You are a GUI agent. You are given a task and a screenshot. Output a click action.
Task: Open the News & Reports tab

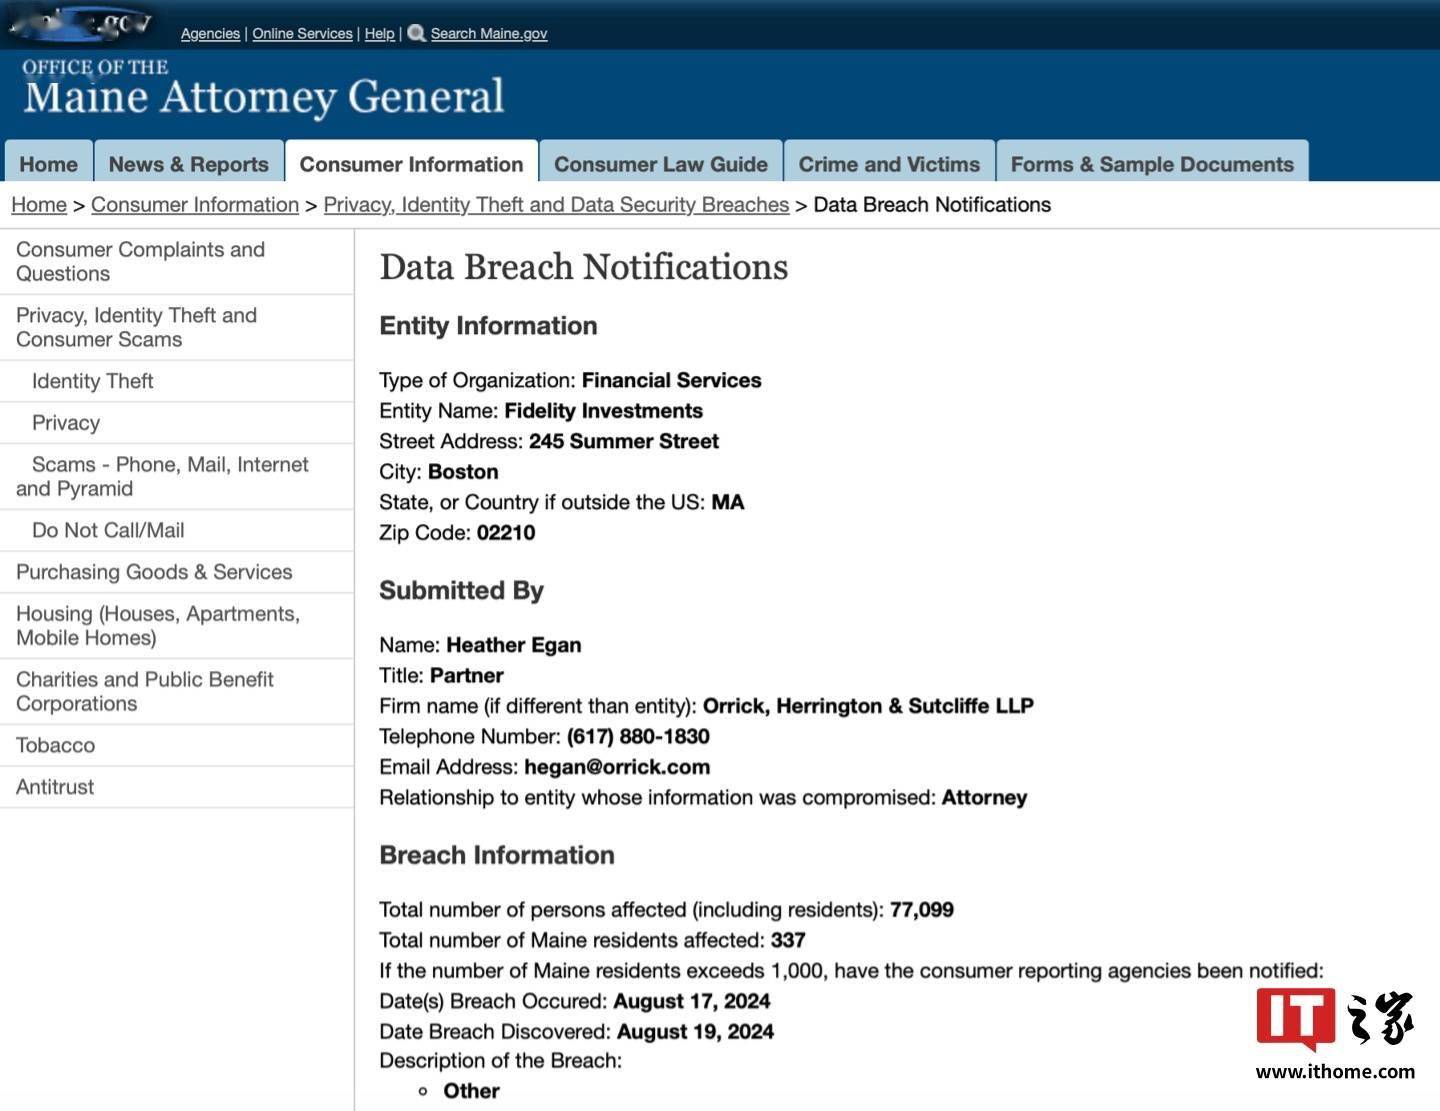189,163
